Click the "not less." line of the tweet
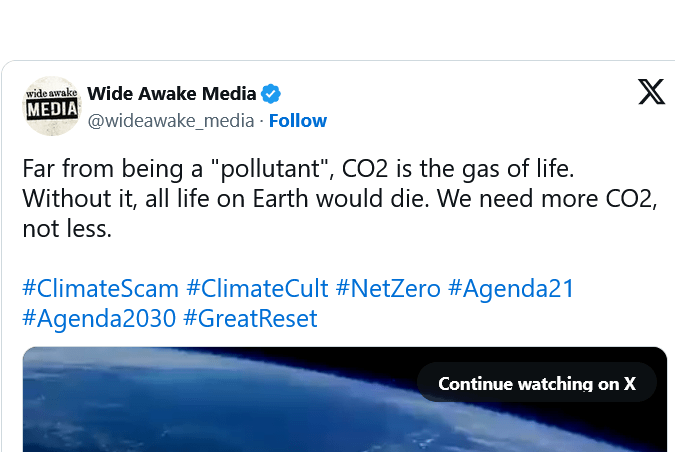 point(67,229)
